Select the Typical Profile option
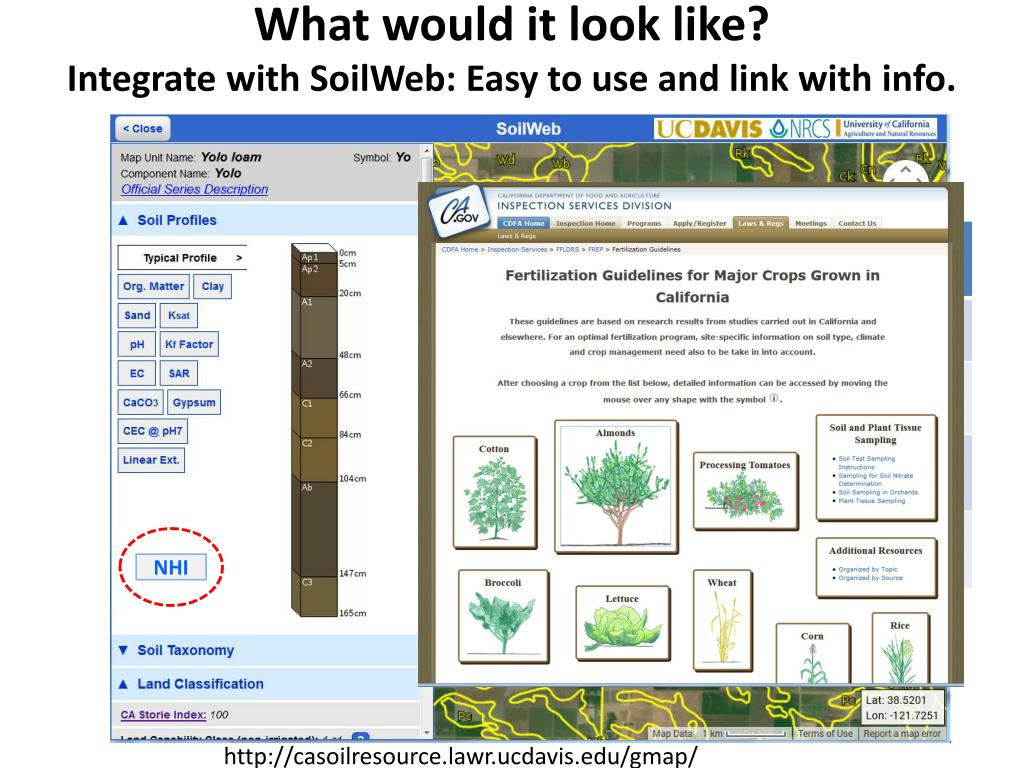Screen dimensions: 1024x768 183,258
